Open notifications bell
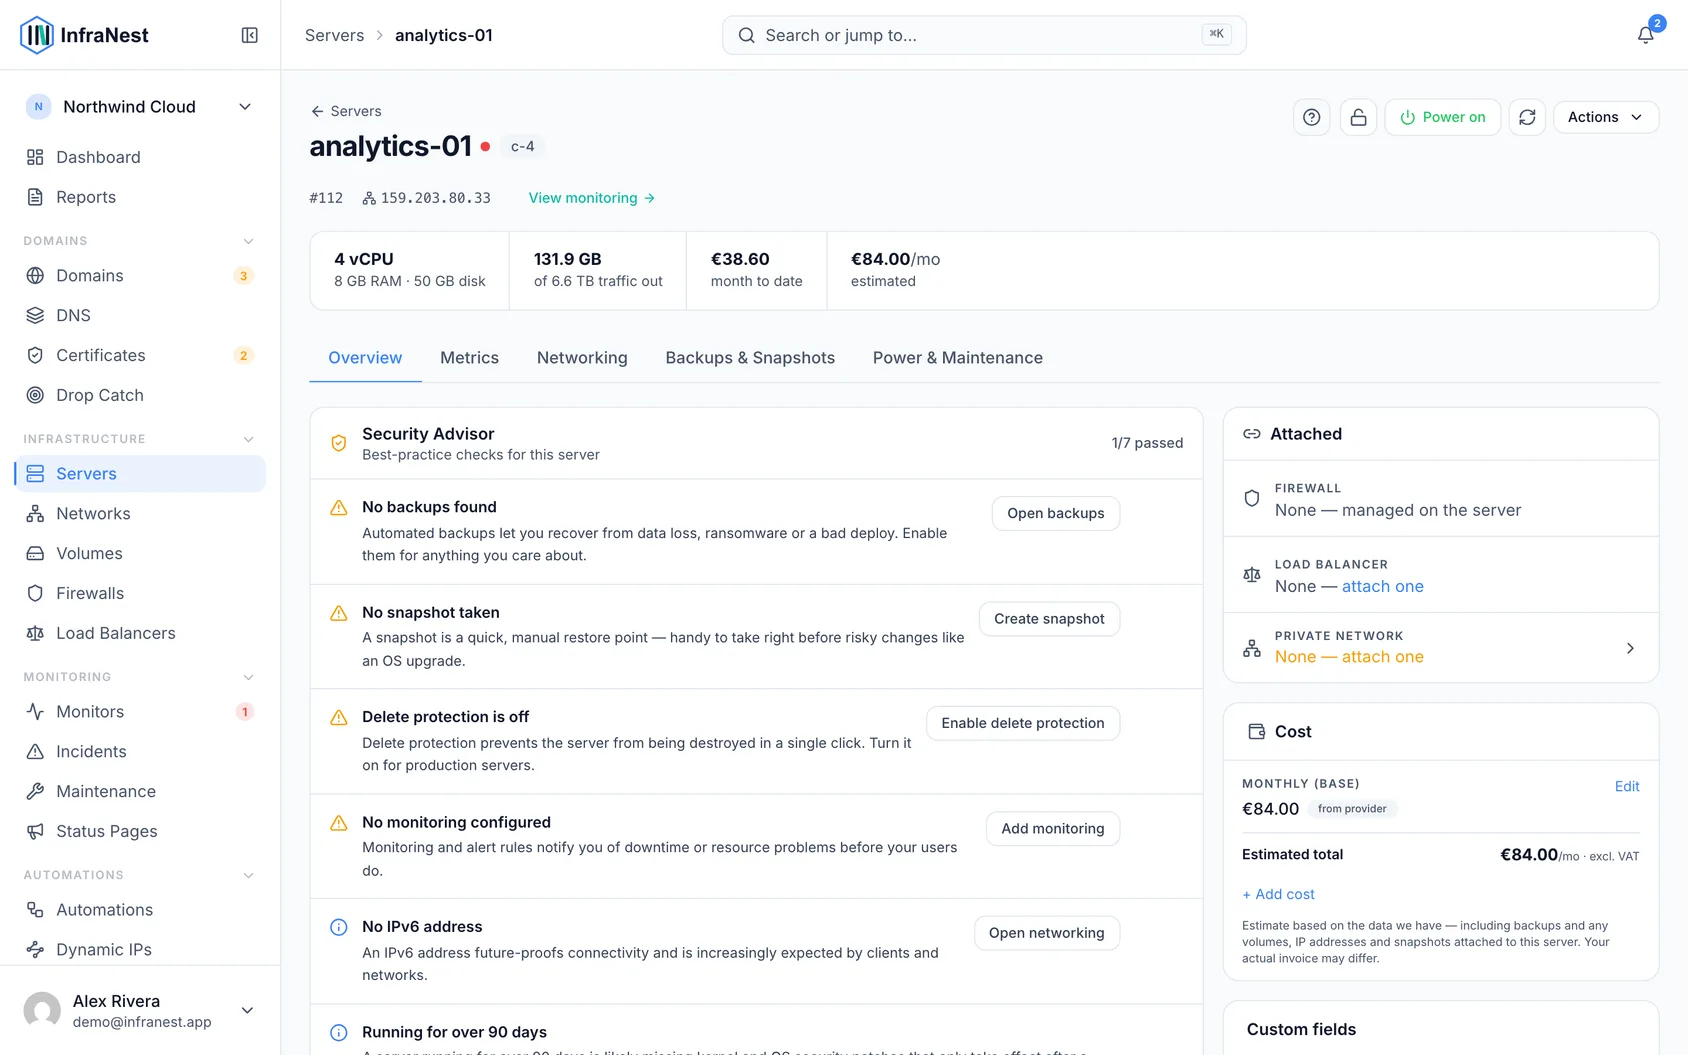1688x1055 pixels. [x=1645, y=35]
